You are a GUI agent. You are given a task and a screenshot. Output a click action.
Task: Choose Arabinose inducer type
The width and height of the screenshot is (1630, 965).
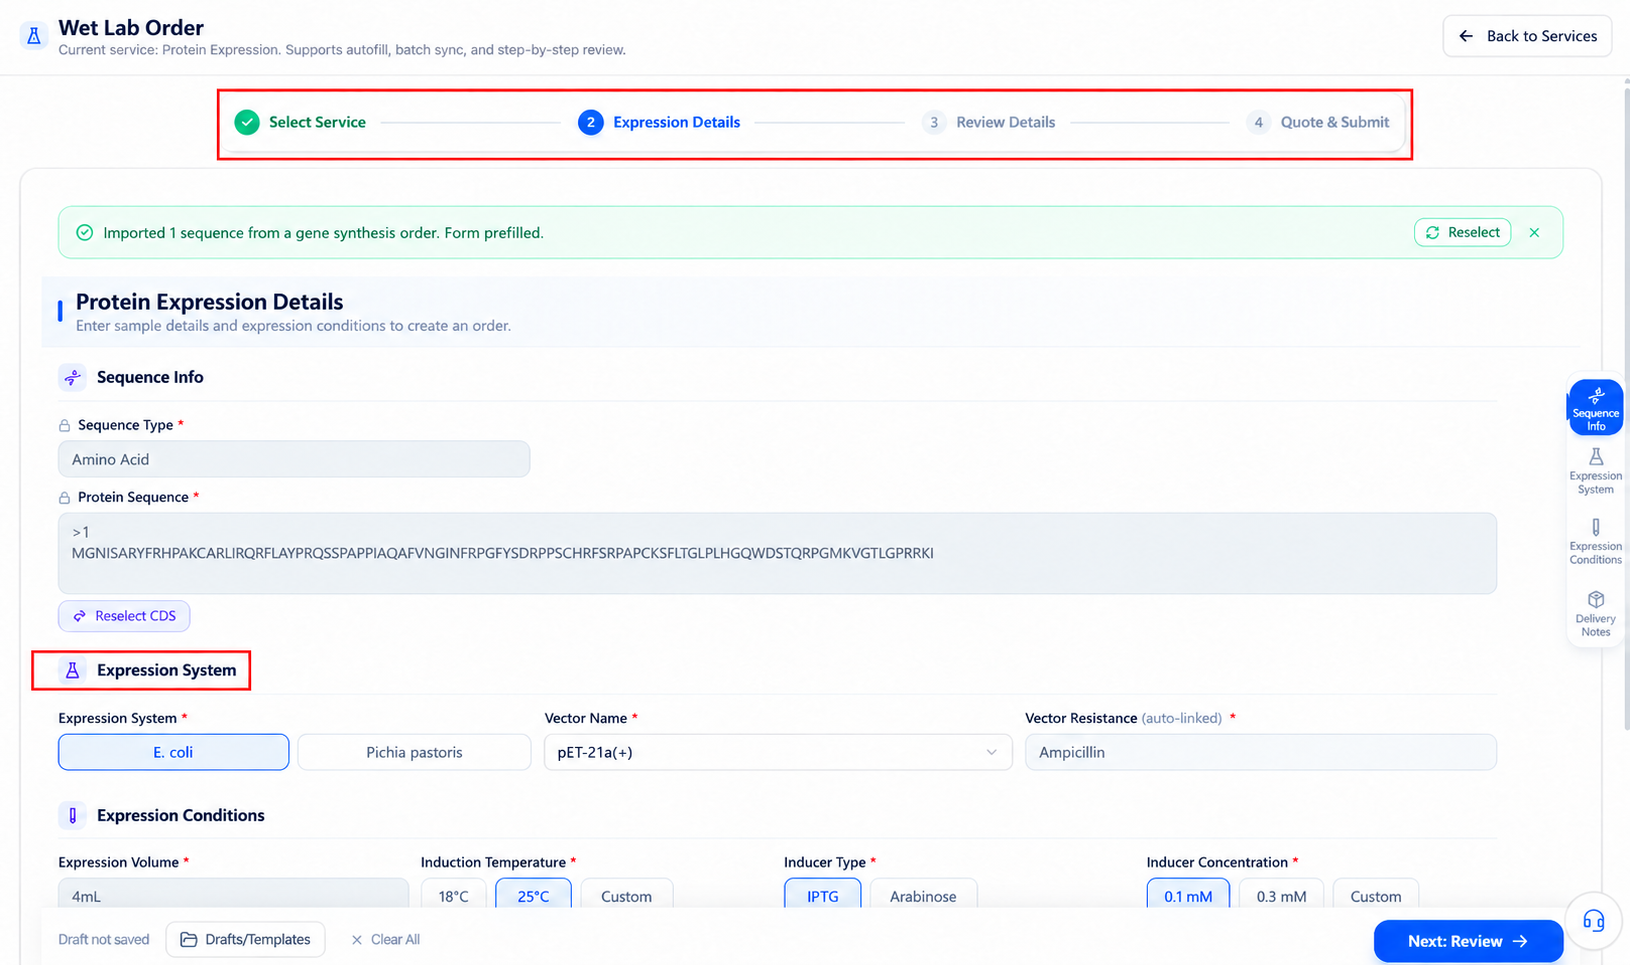pos(923,895)
